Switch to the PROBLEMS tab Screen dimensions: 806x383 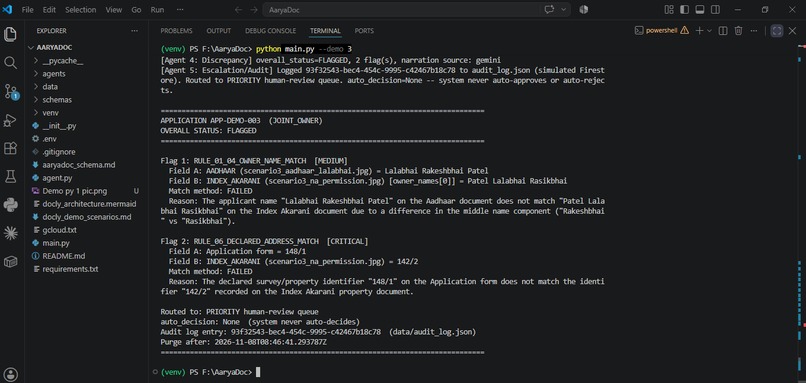coord(176,31)
